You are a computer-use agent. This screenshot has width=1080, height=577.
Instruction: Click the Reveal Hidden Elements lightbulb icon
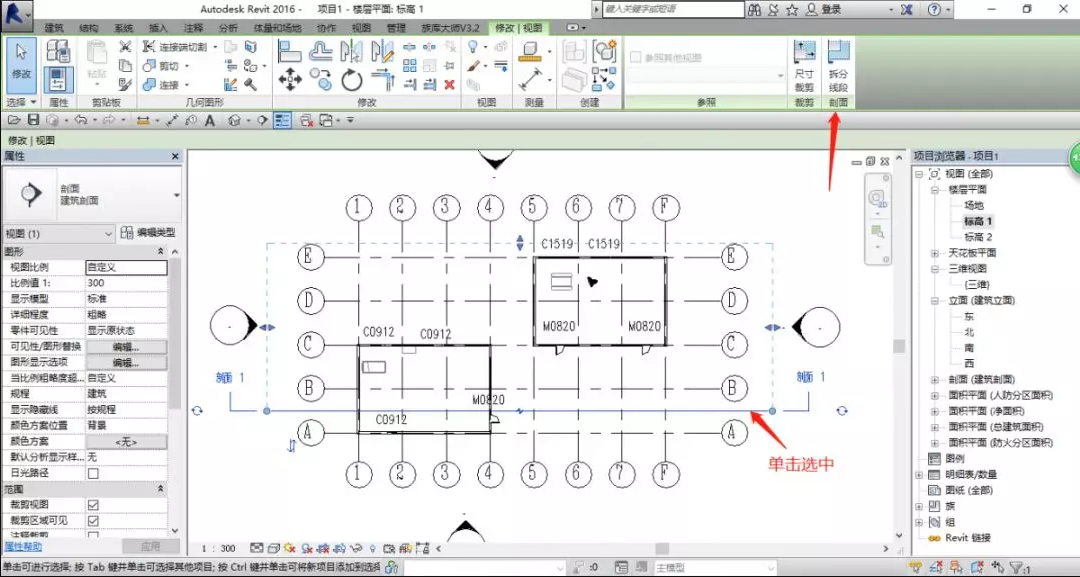click(x=373, y=549)
